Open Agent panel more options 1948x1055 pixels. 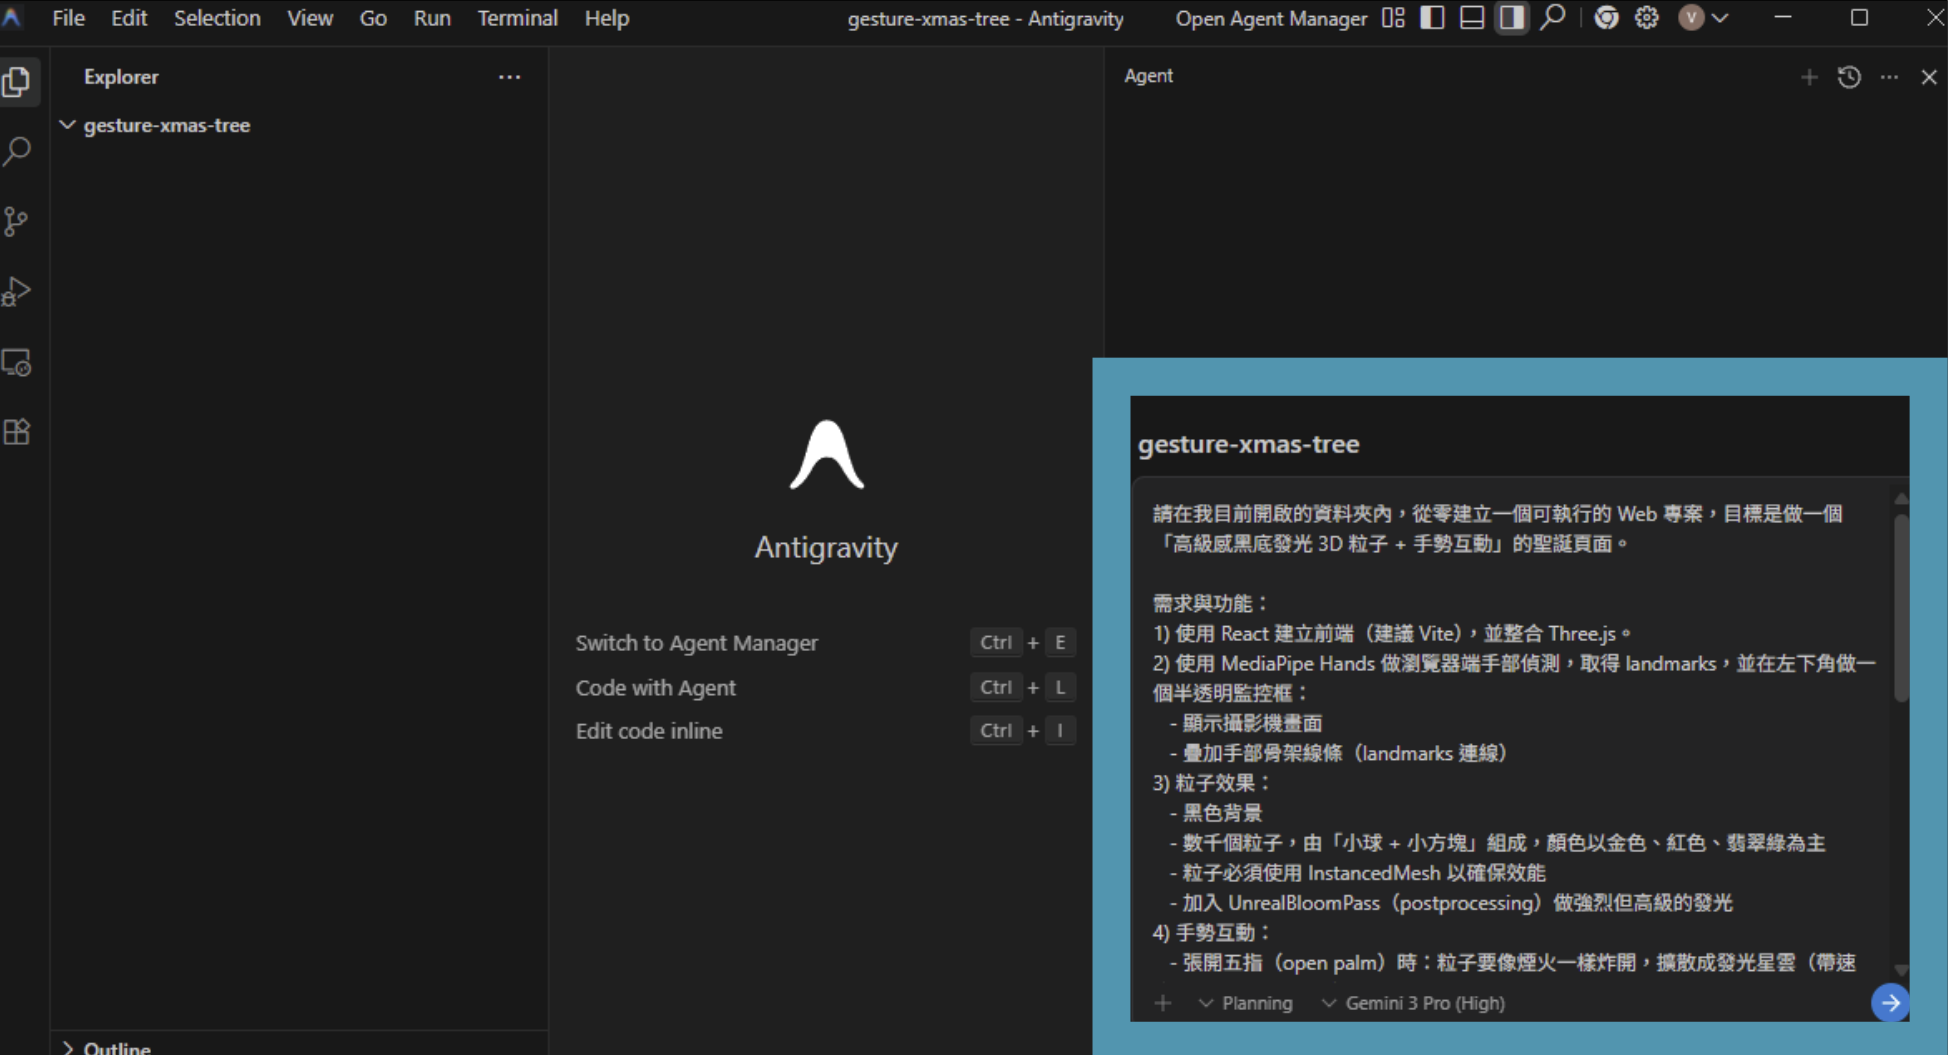point(1889,77)
